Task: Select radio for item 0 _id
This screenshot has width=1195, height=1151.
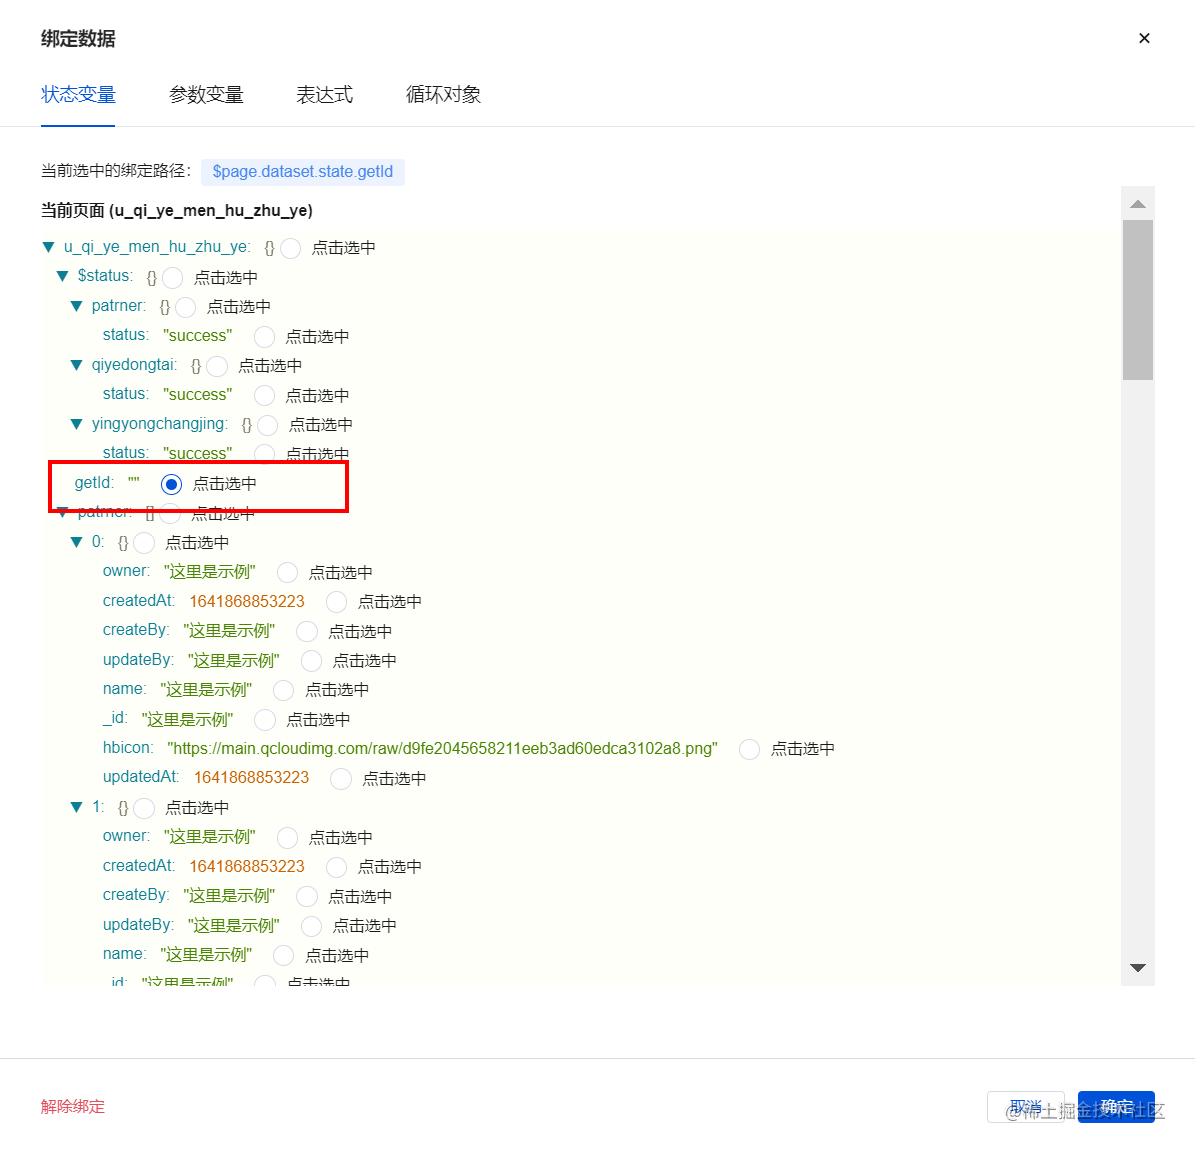Action: point(265,720)
